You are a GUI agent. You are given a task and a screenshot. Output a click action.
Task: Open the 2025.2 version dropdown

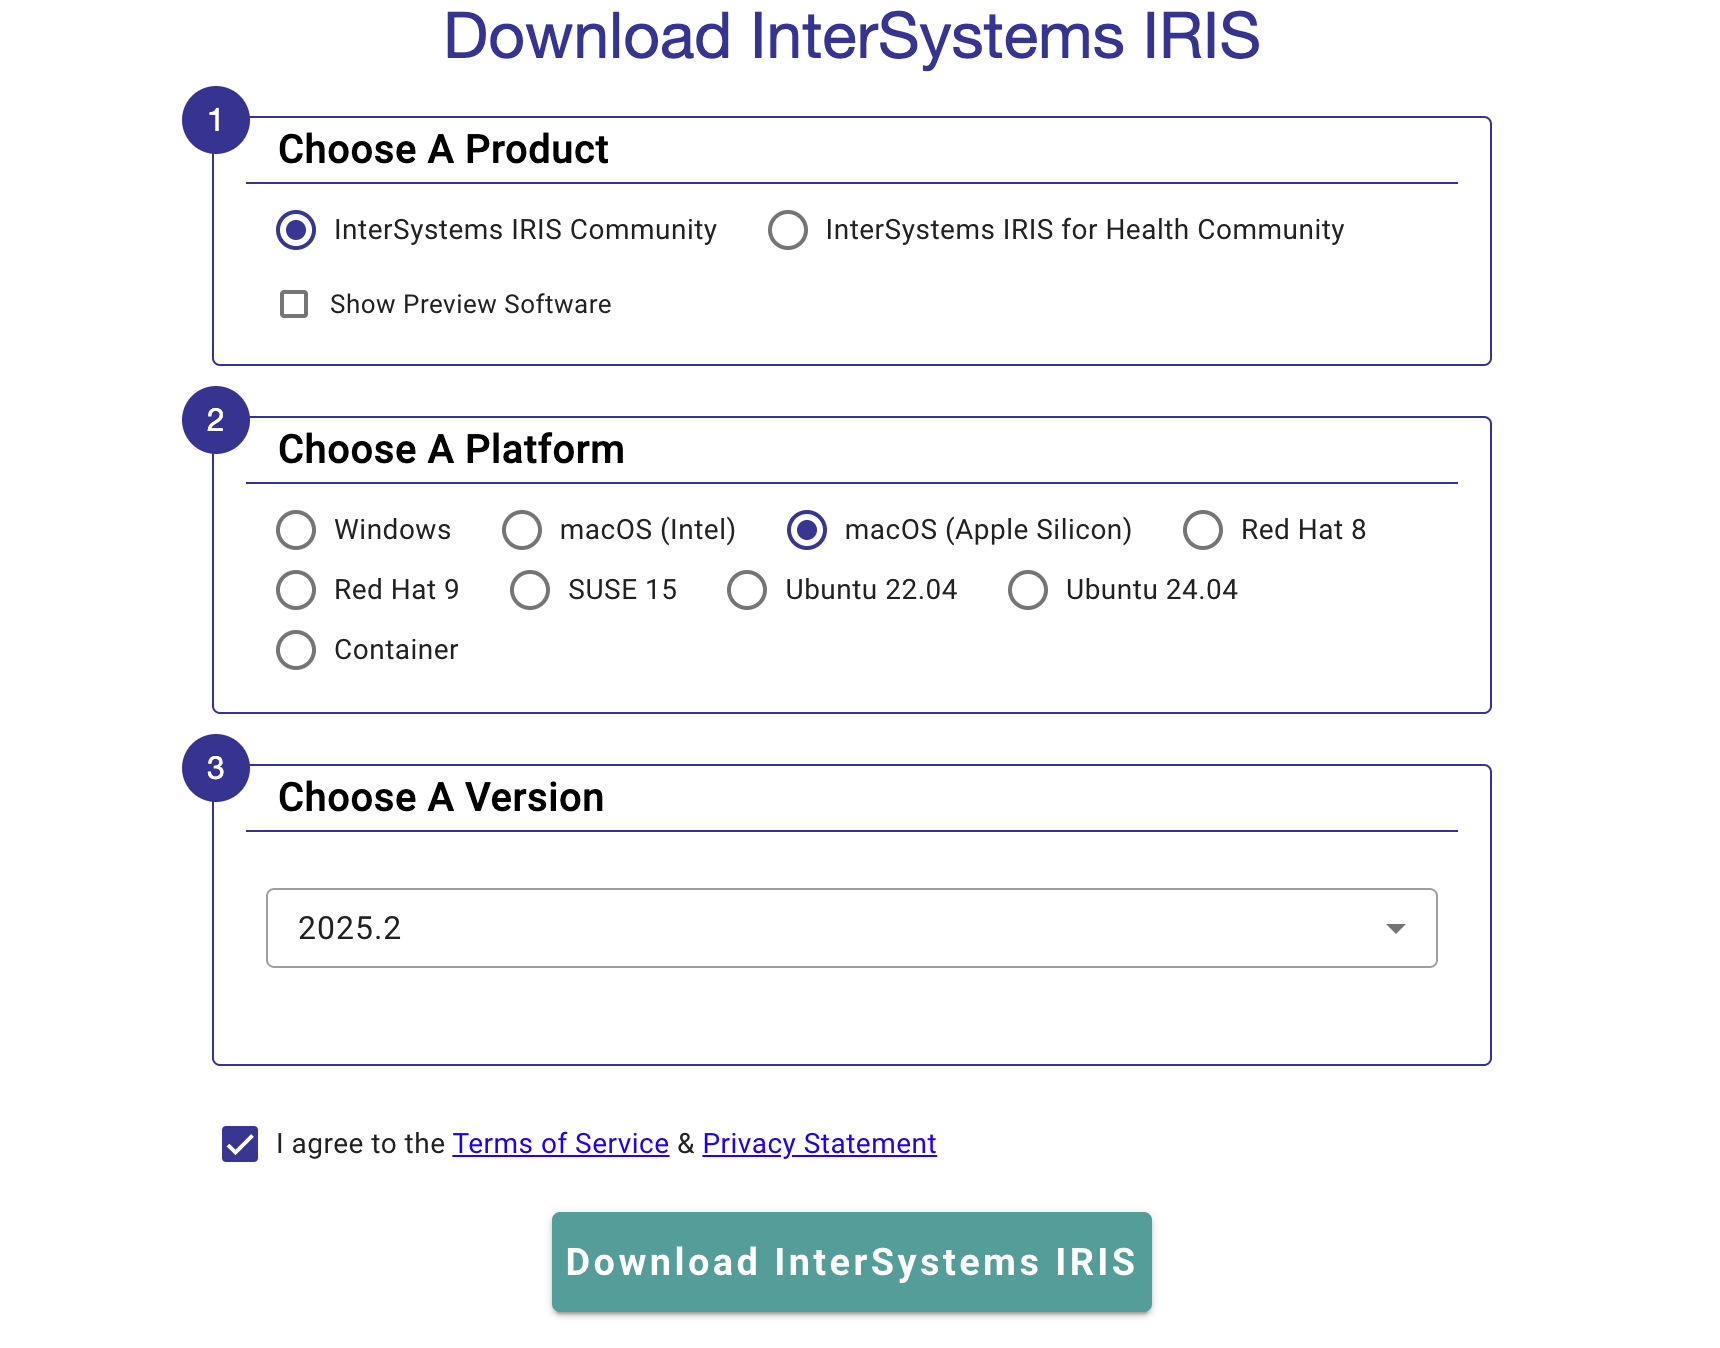pyautogui.click(x=850, y=928)
